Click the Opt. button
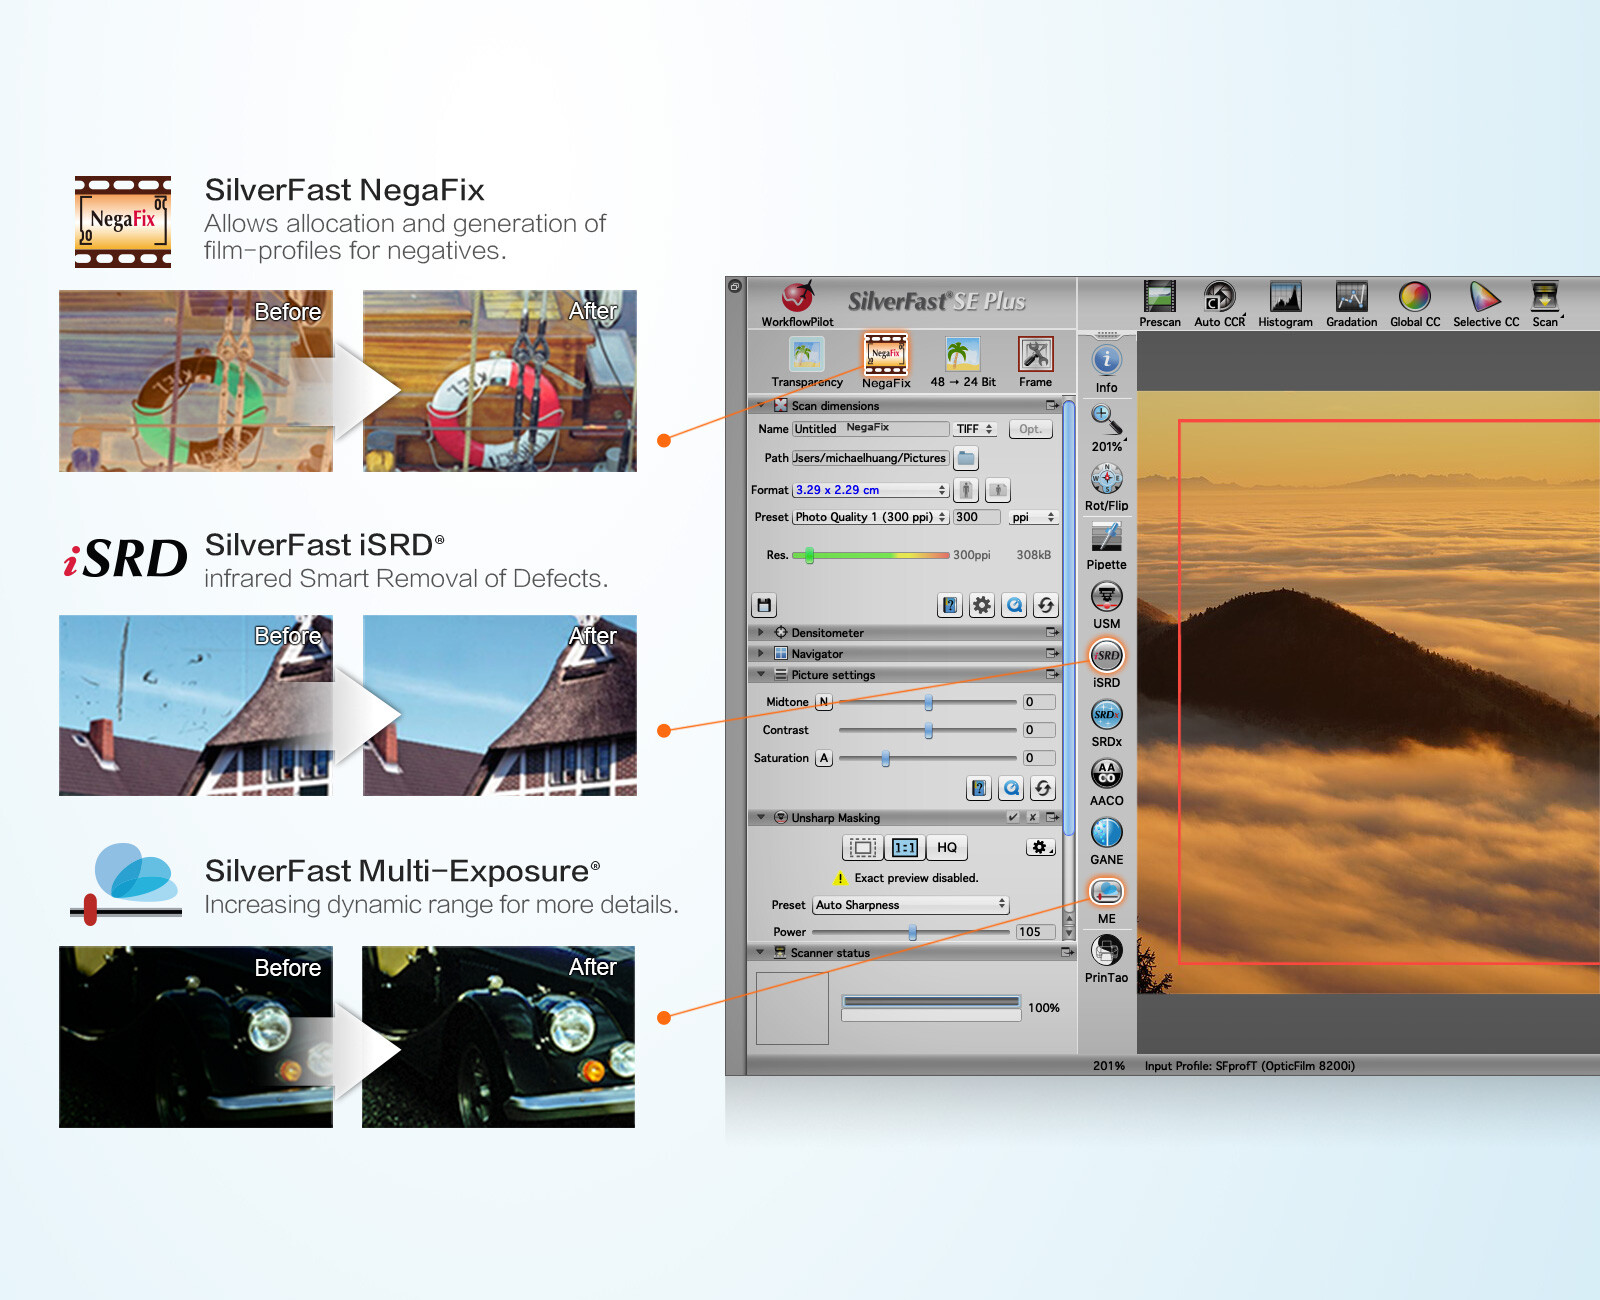Screen dimensions: 1600x1300 (x=1030, y=429)
